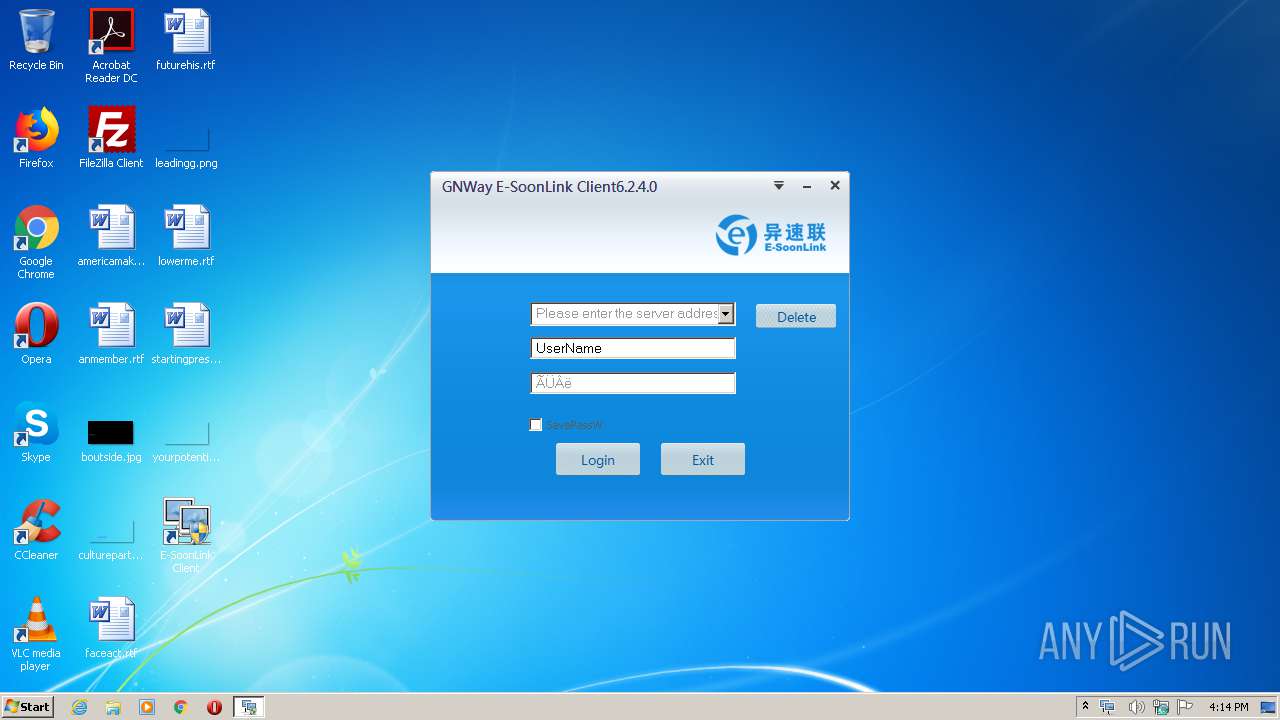Open Action Center flag icon
Screen dimensions: 1280x720
click(x=1186, y=707)
